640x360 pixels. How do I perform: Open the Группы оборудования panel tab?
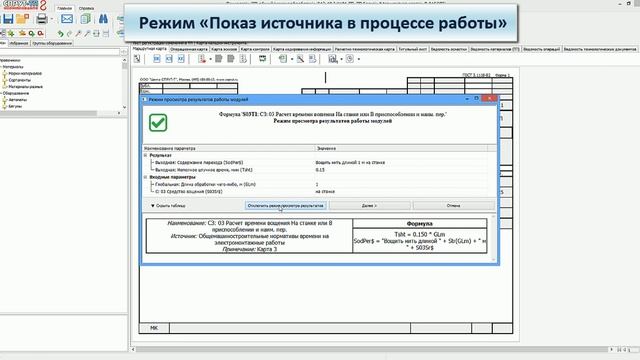(x=52, y=43)
